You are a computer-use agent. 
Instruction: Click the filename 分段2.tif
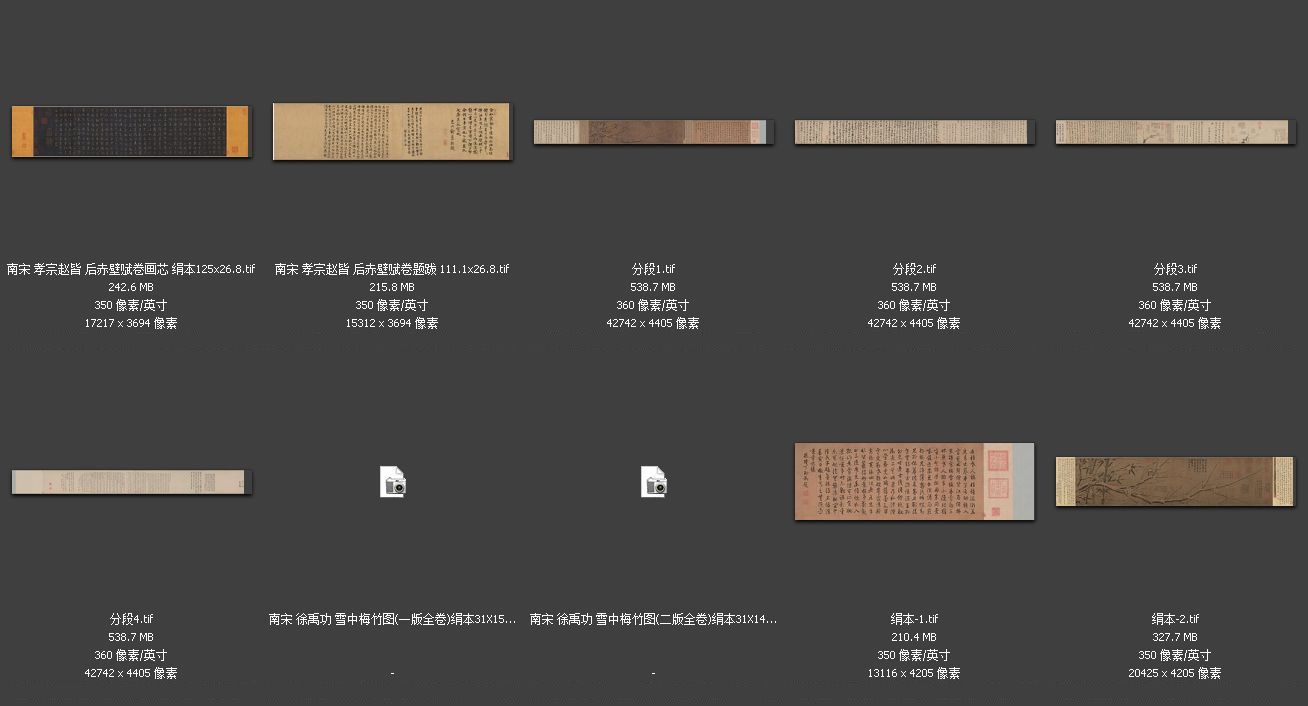click(x=914, y=269)
